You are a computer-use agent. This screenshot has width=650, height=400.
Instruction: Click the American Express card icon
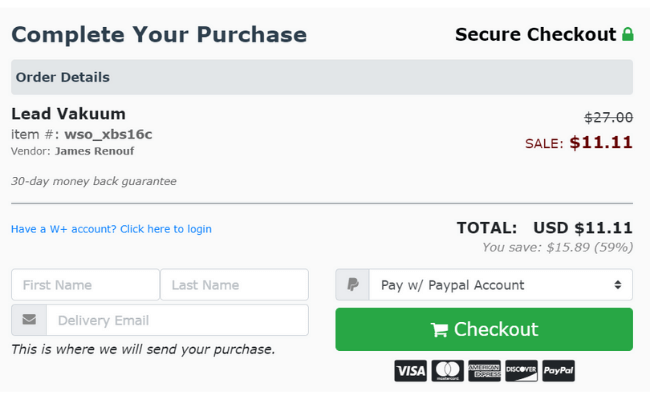(x=484, y=371)
